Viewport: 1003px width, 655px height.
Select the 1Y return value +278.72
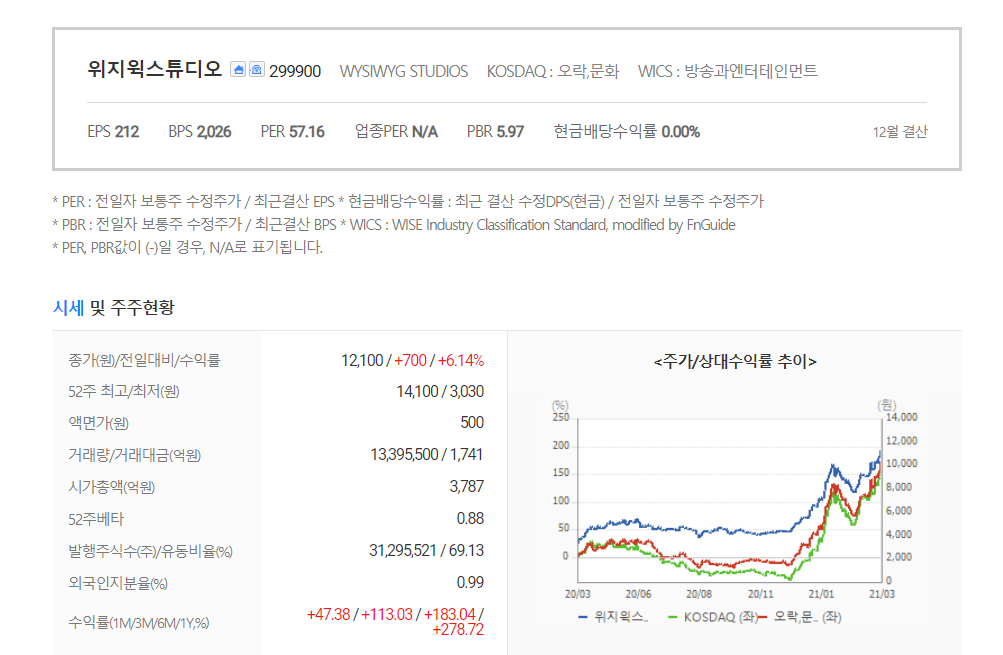(458, 630)
